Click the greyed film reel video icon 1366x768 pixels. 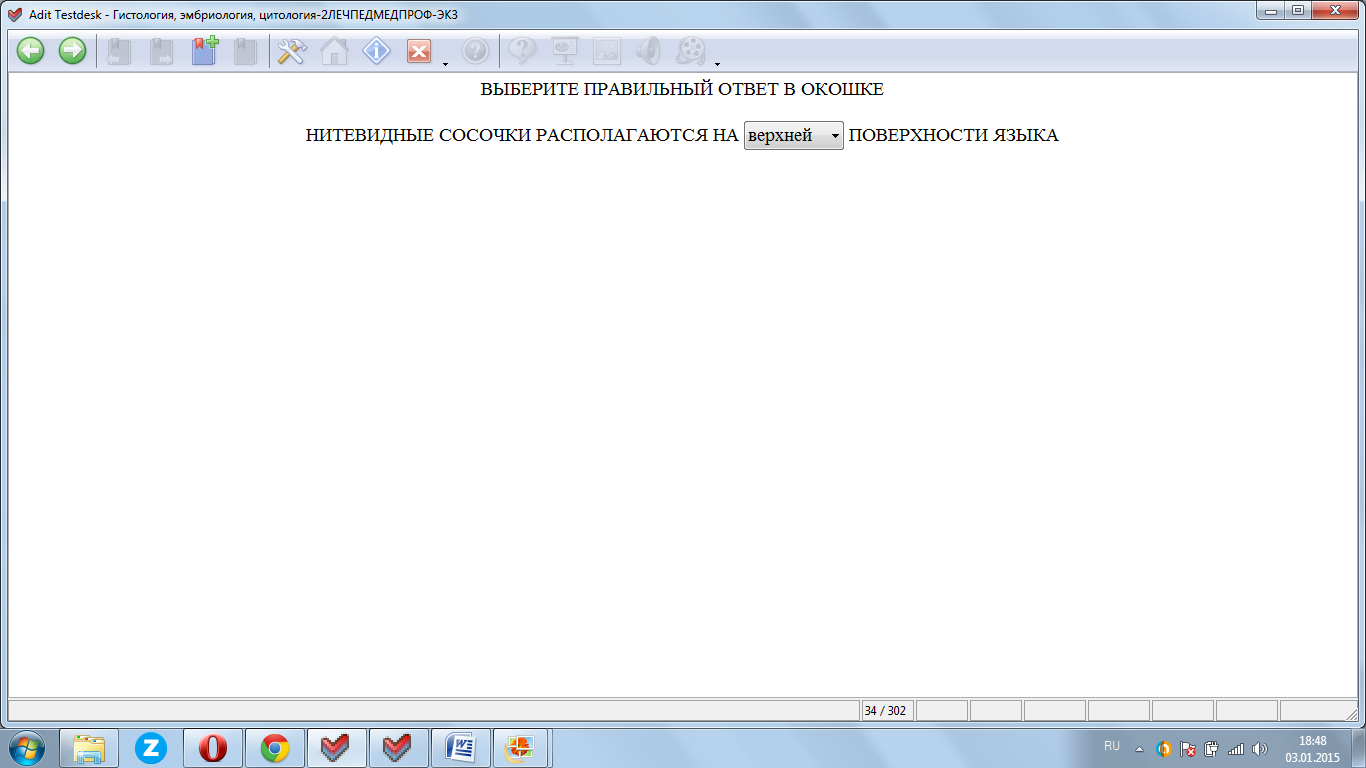point(691,51)
